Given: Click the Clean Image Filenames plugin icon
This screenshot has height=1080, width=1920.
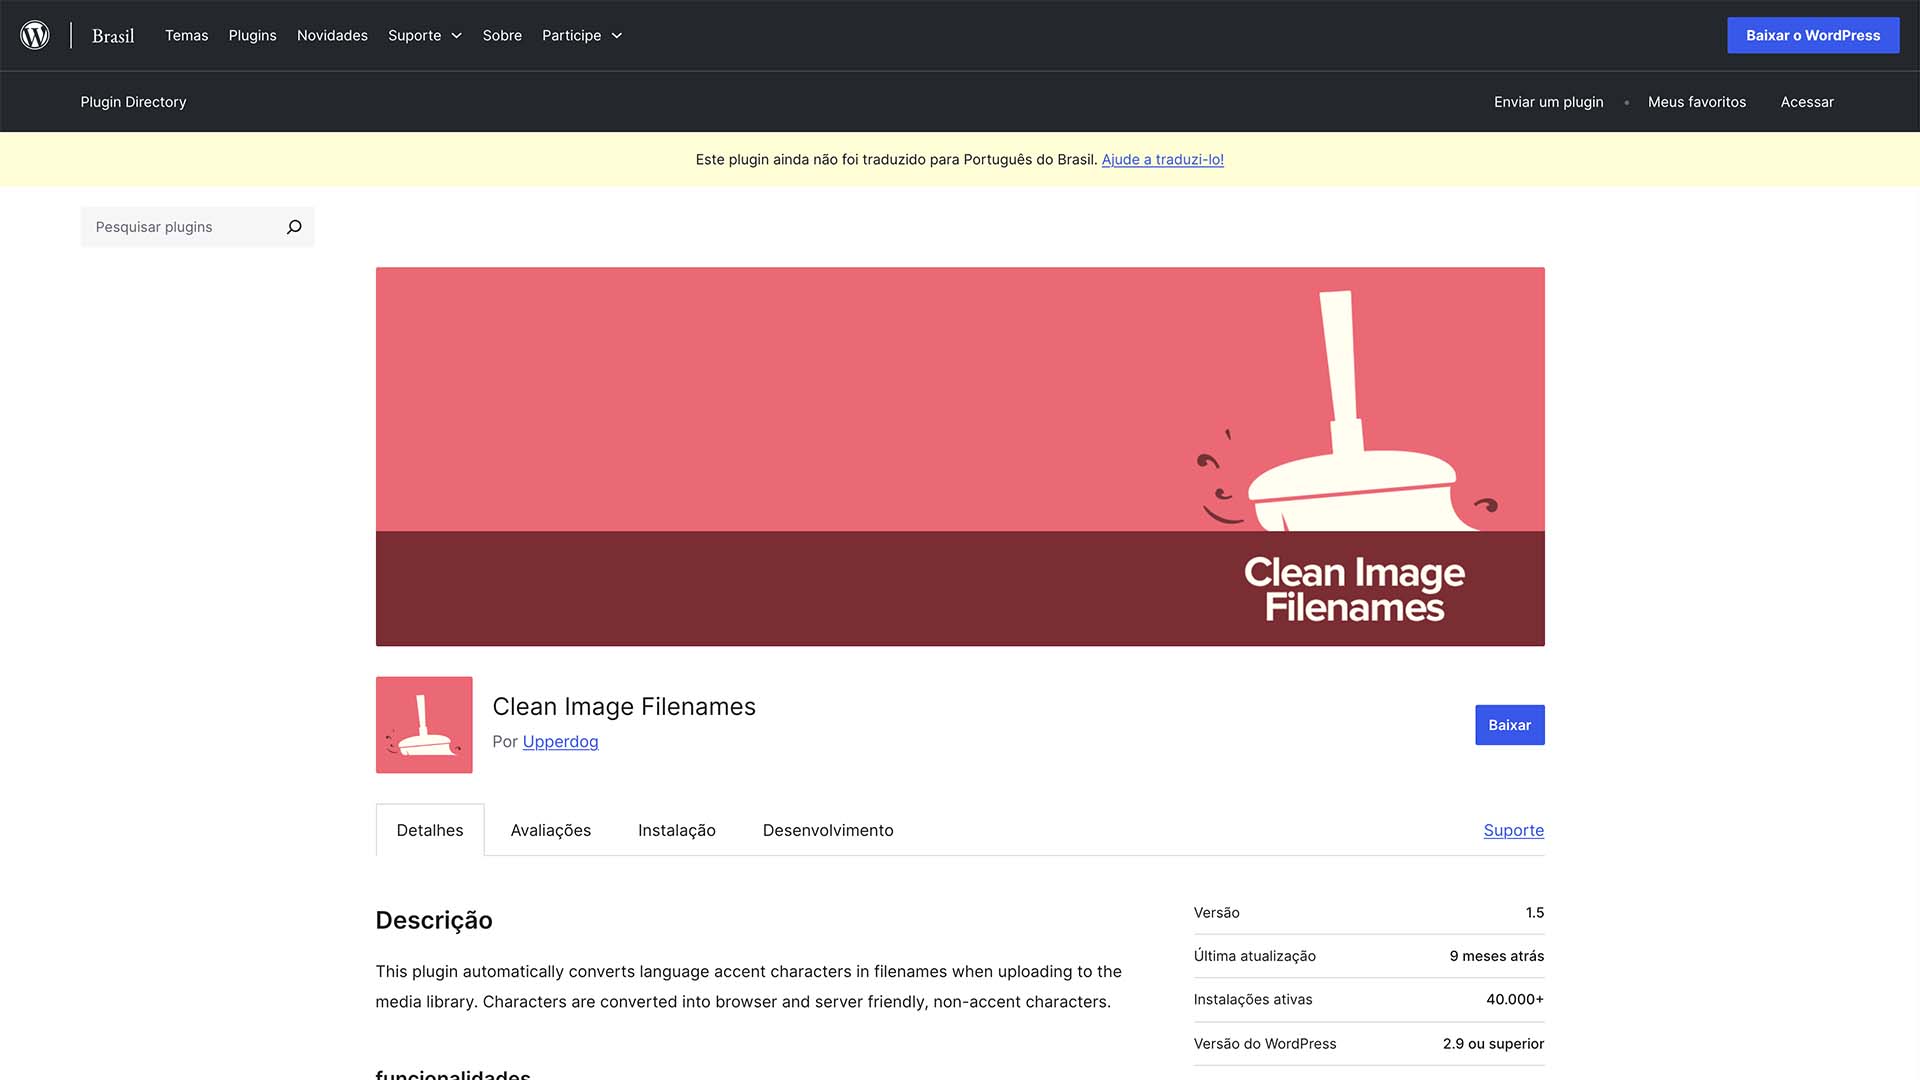Looking at the screenshot, I should tap(424, 725).
